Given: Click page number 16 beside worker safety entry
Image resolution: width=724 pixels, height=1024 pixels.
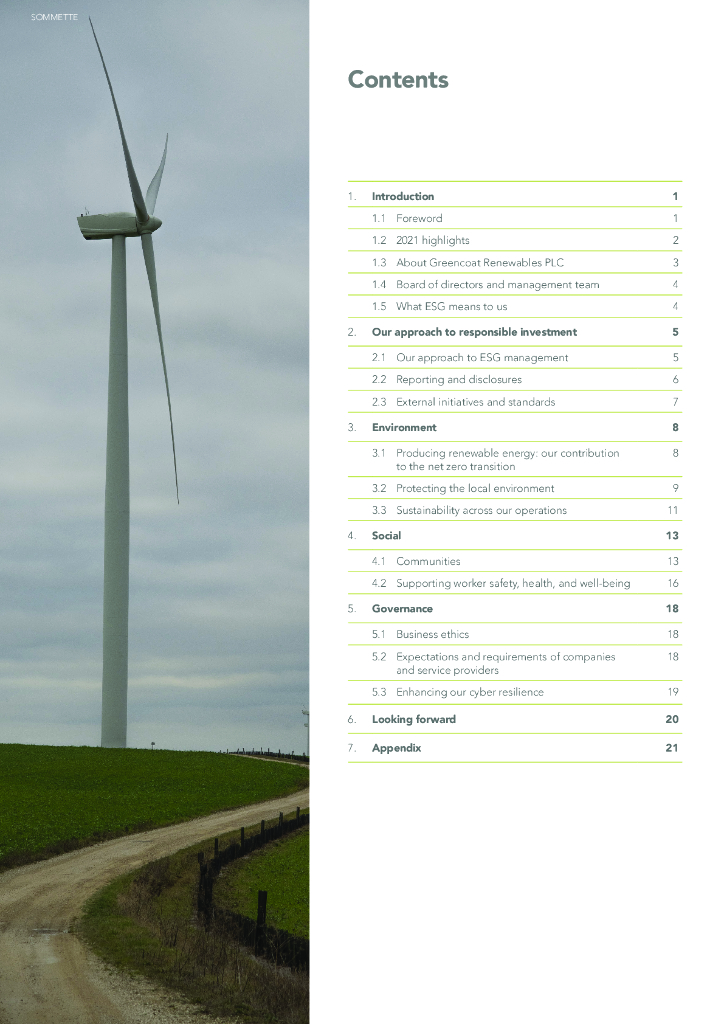Looking at the screenshot, I should click(673, 583).
